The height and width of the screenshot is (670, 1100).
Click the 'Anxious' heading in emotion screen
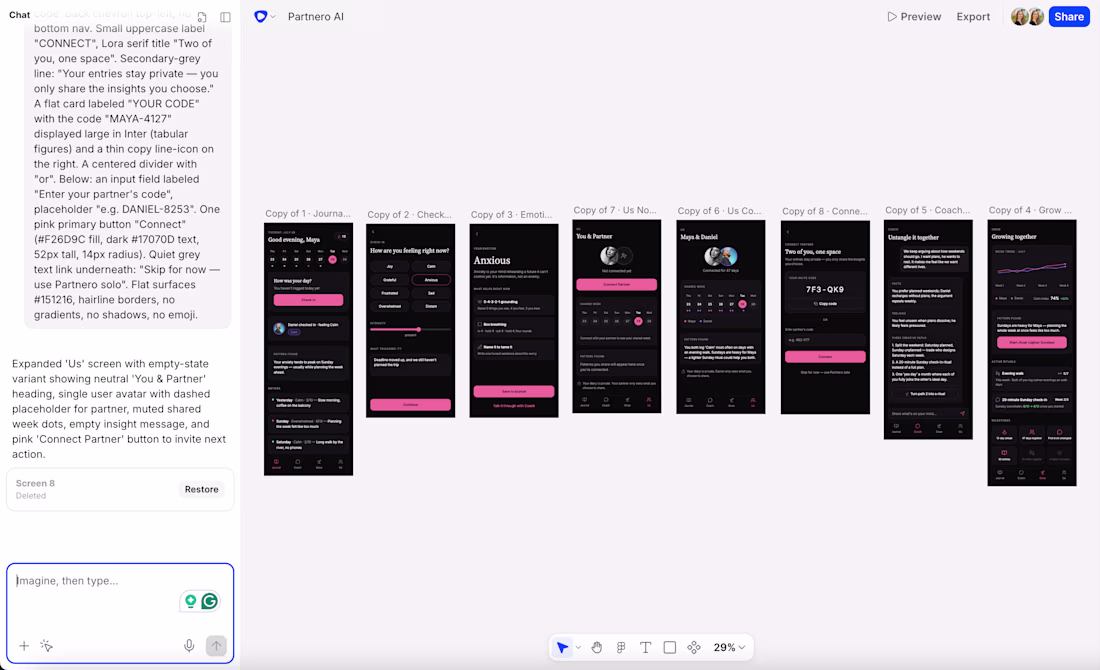[492, 260]
